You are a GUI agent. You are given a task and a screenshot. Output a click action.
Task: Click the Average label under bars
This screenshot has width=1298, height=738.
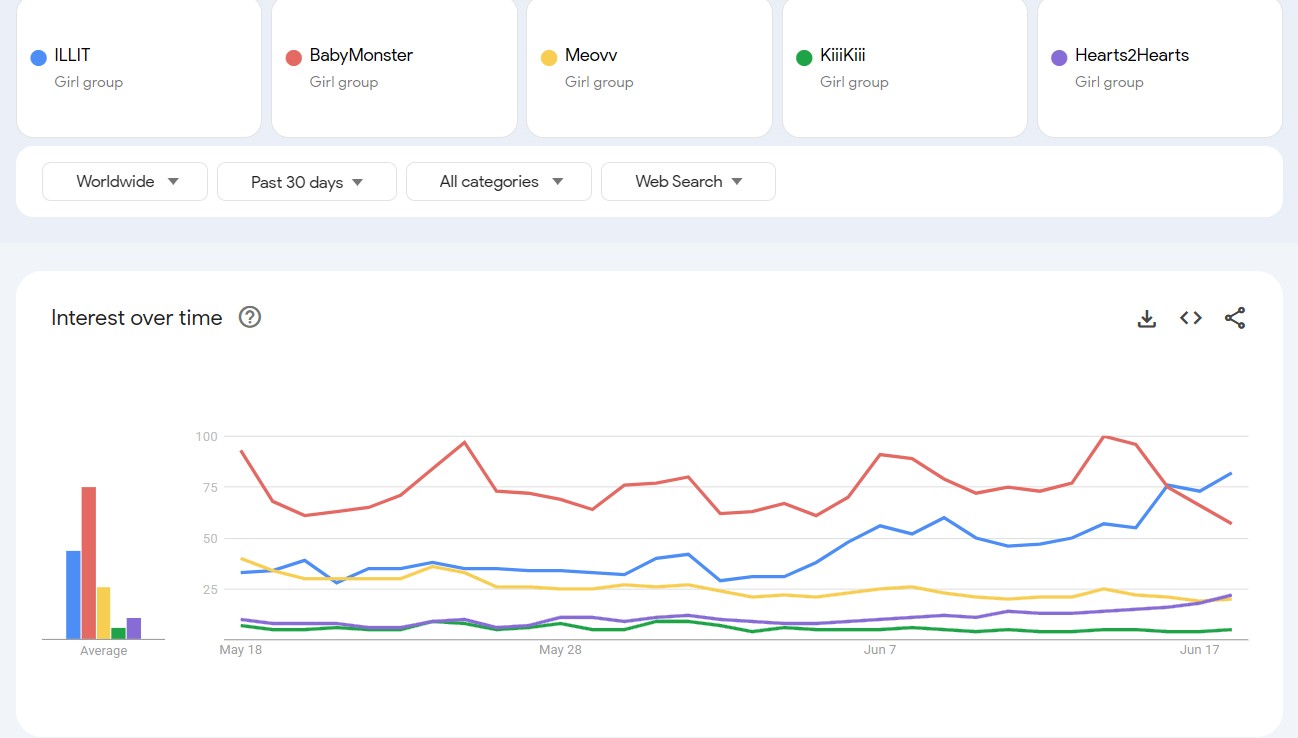coord(104,651)
